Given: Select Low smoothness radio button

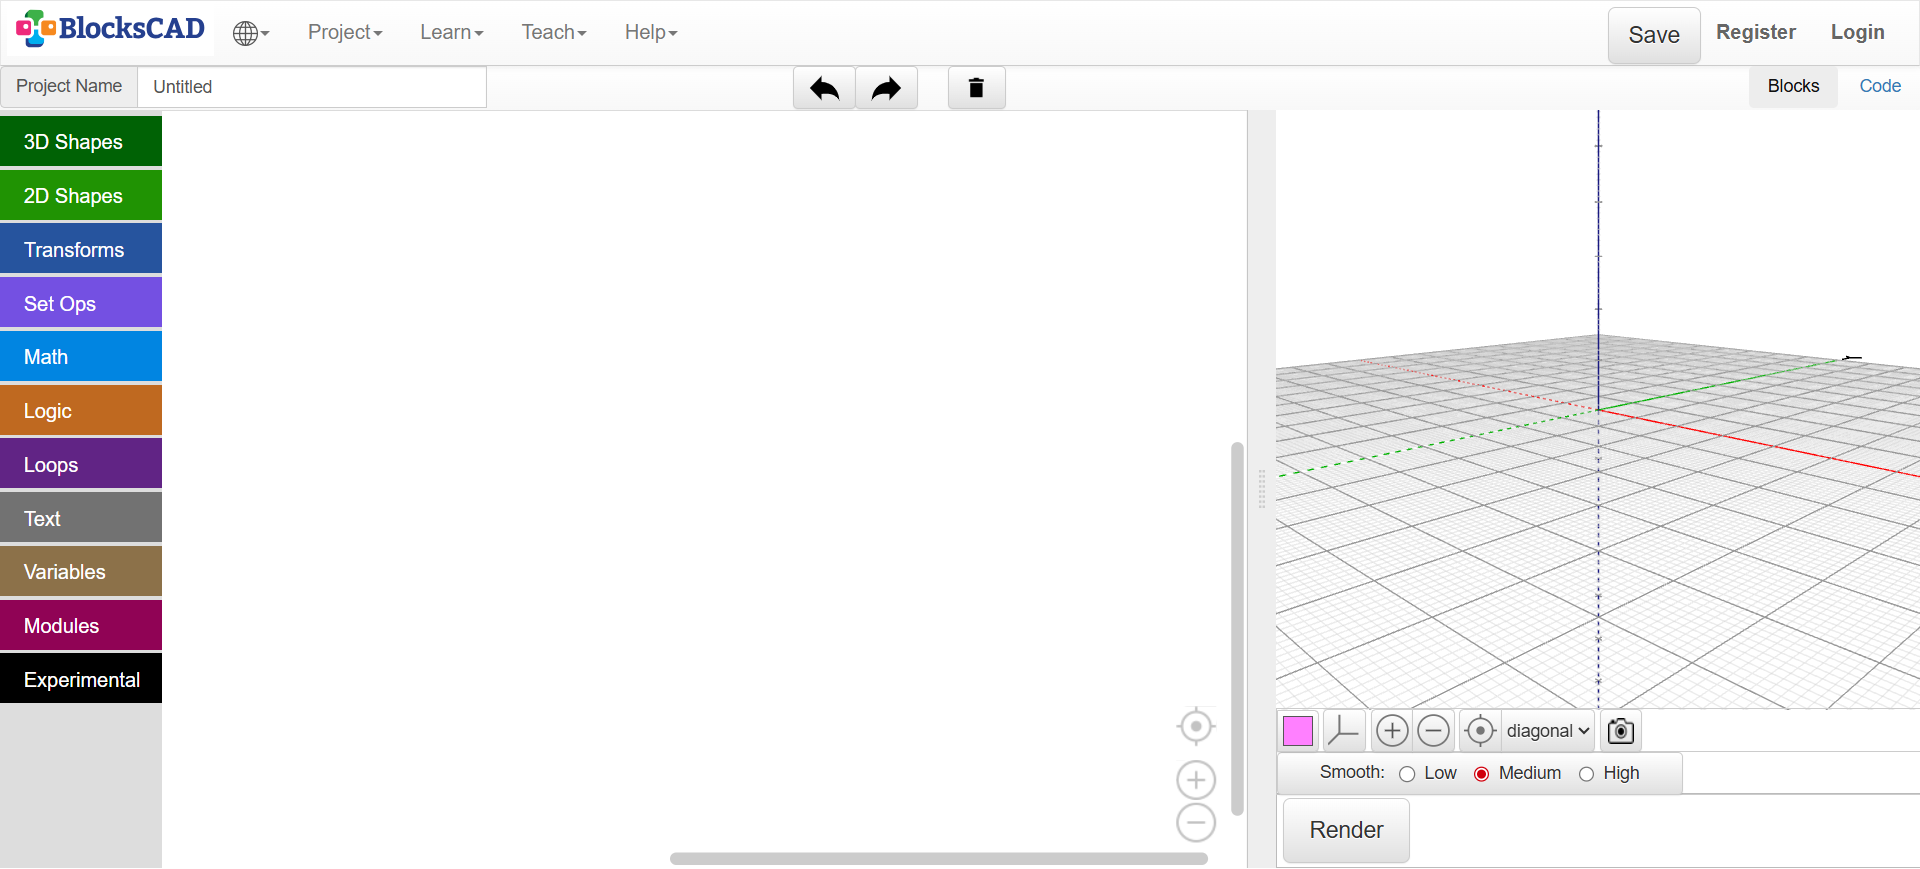Looking at the screenshot, I should coord(1407,774).
